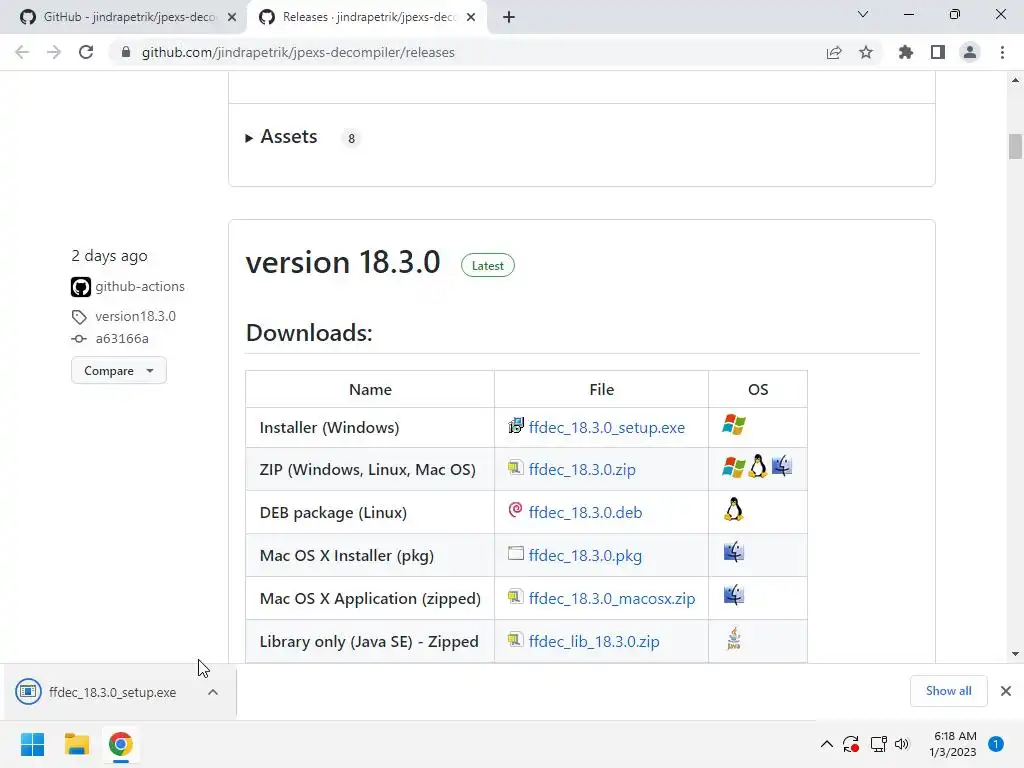This screenshot has height=768, width=1024.
Task: Close the downloads bar
Action: [1006, 691]
